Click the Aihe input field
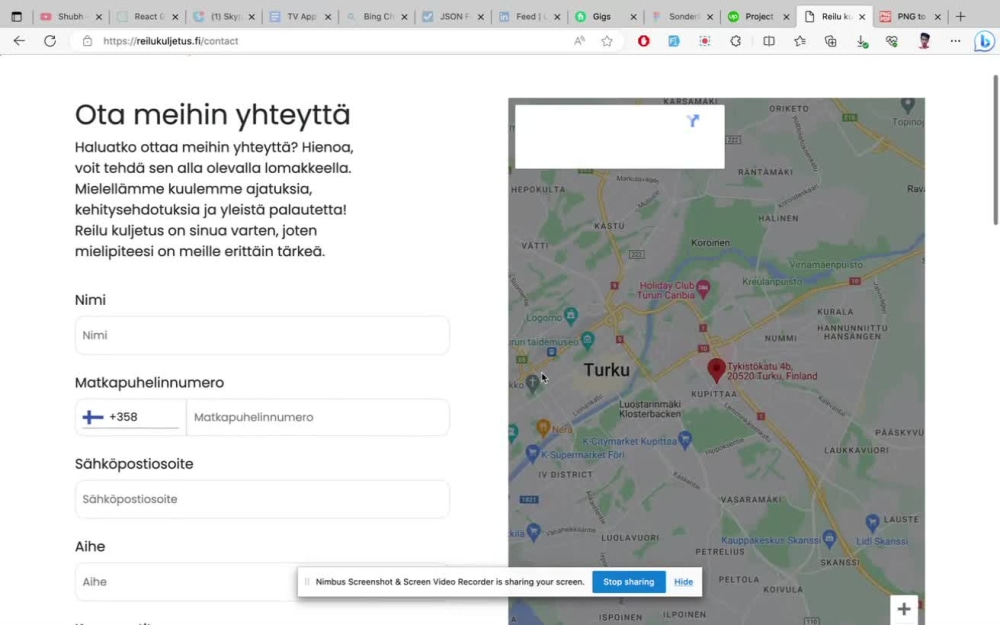Image resolution: width=1000 pixels, height=625 pixels. coord(262,582)
